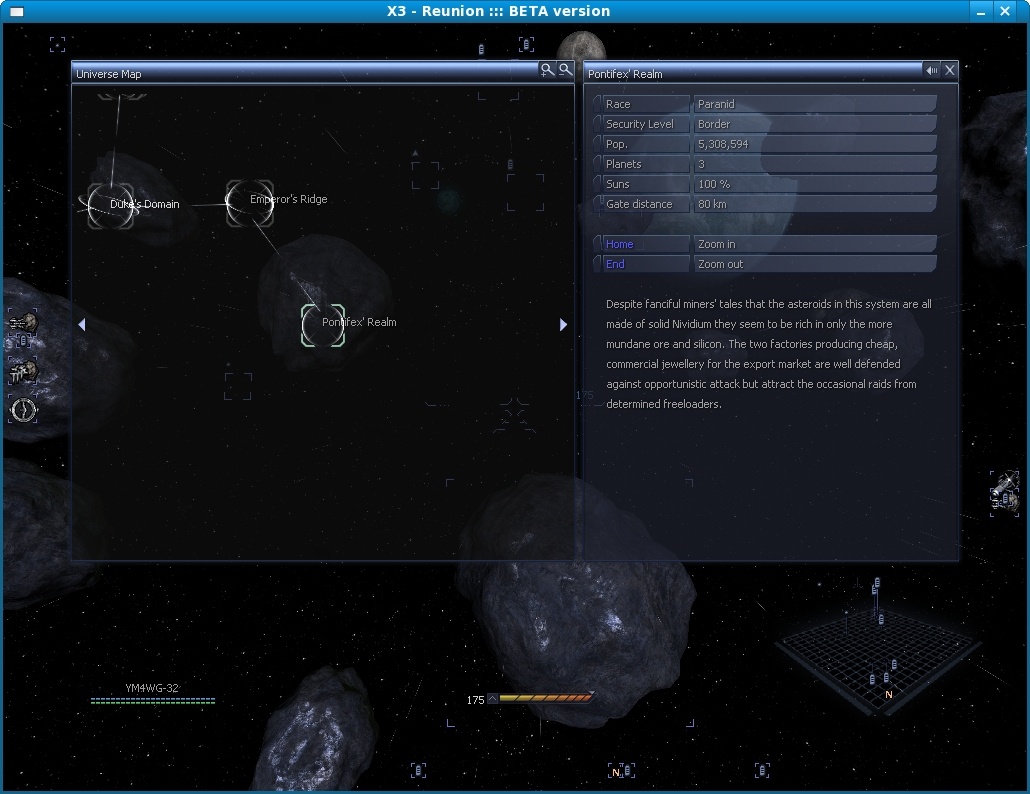Click the Zoom in row
The height and width of the screenshot is (794, 1030).
tap(815, 244)
